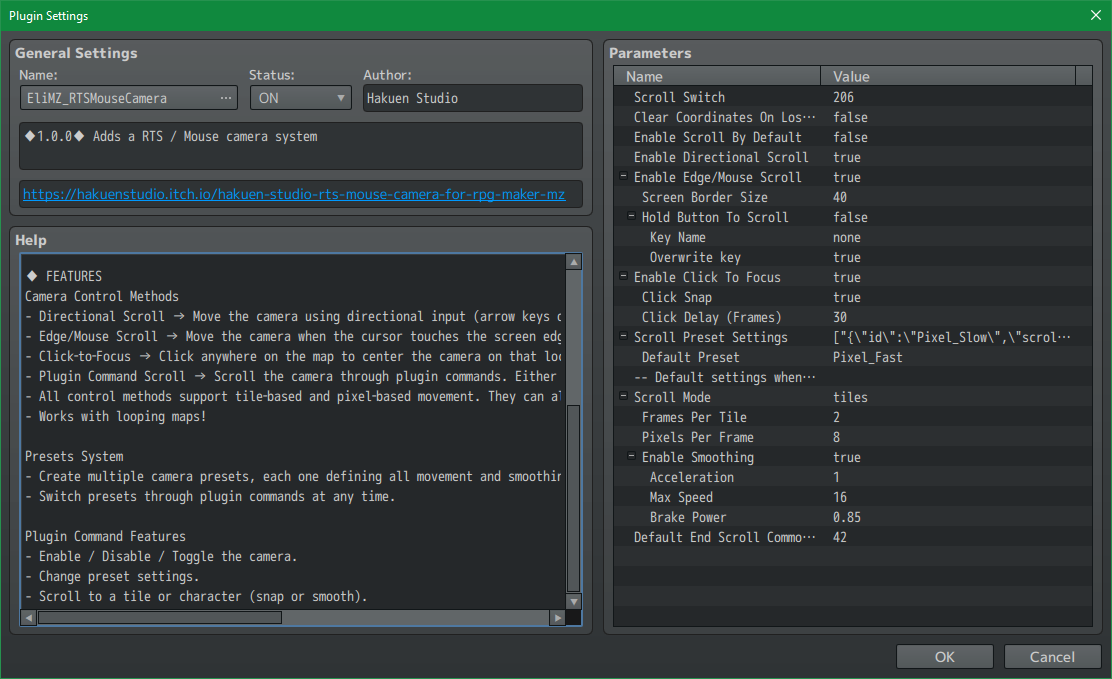Collapse the Enable Click To Focus group
This screenshot has width=1112, height=679.
click(624, 277)
